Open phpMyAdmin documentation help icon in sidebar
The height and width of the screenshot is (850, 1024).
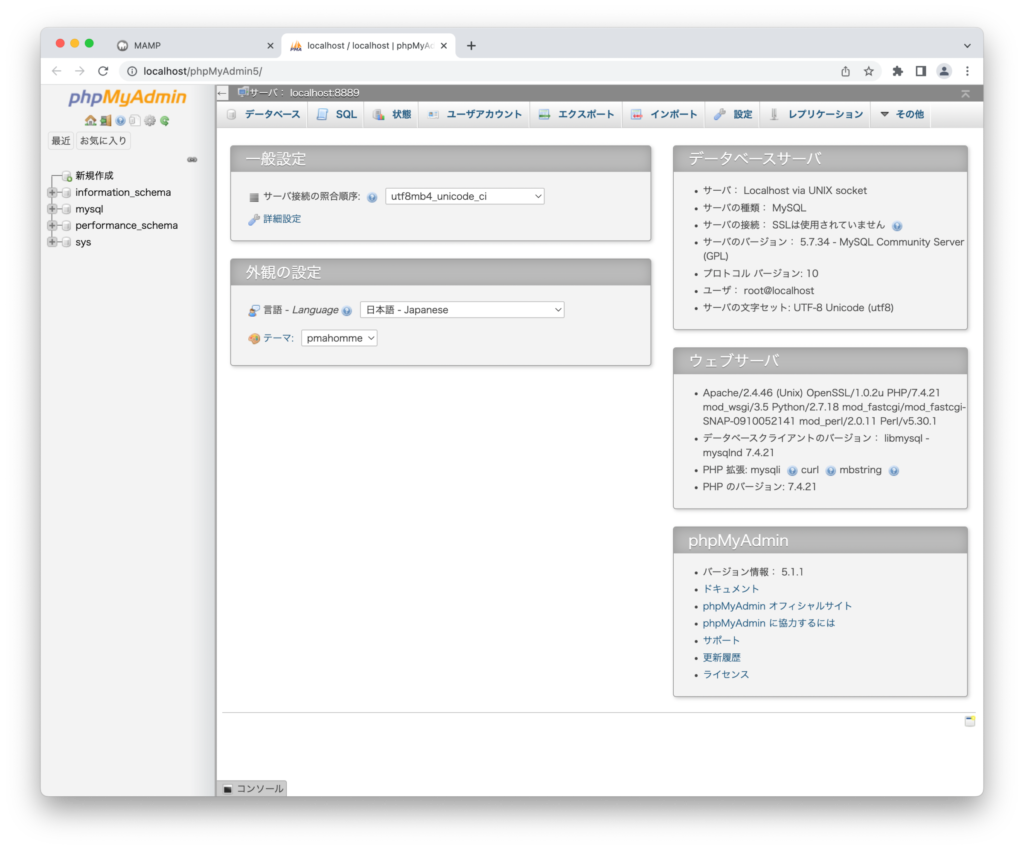120,121
